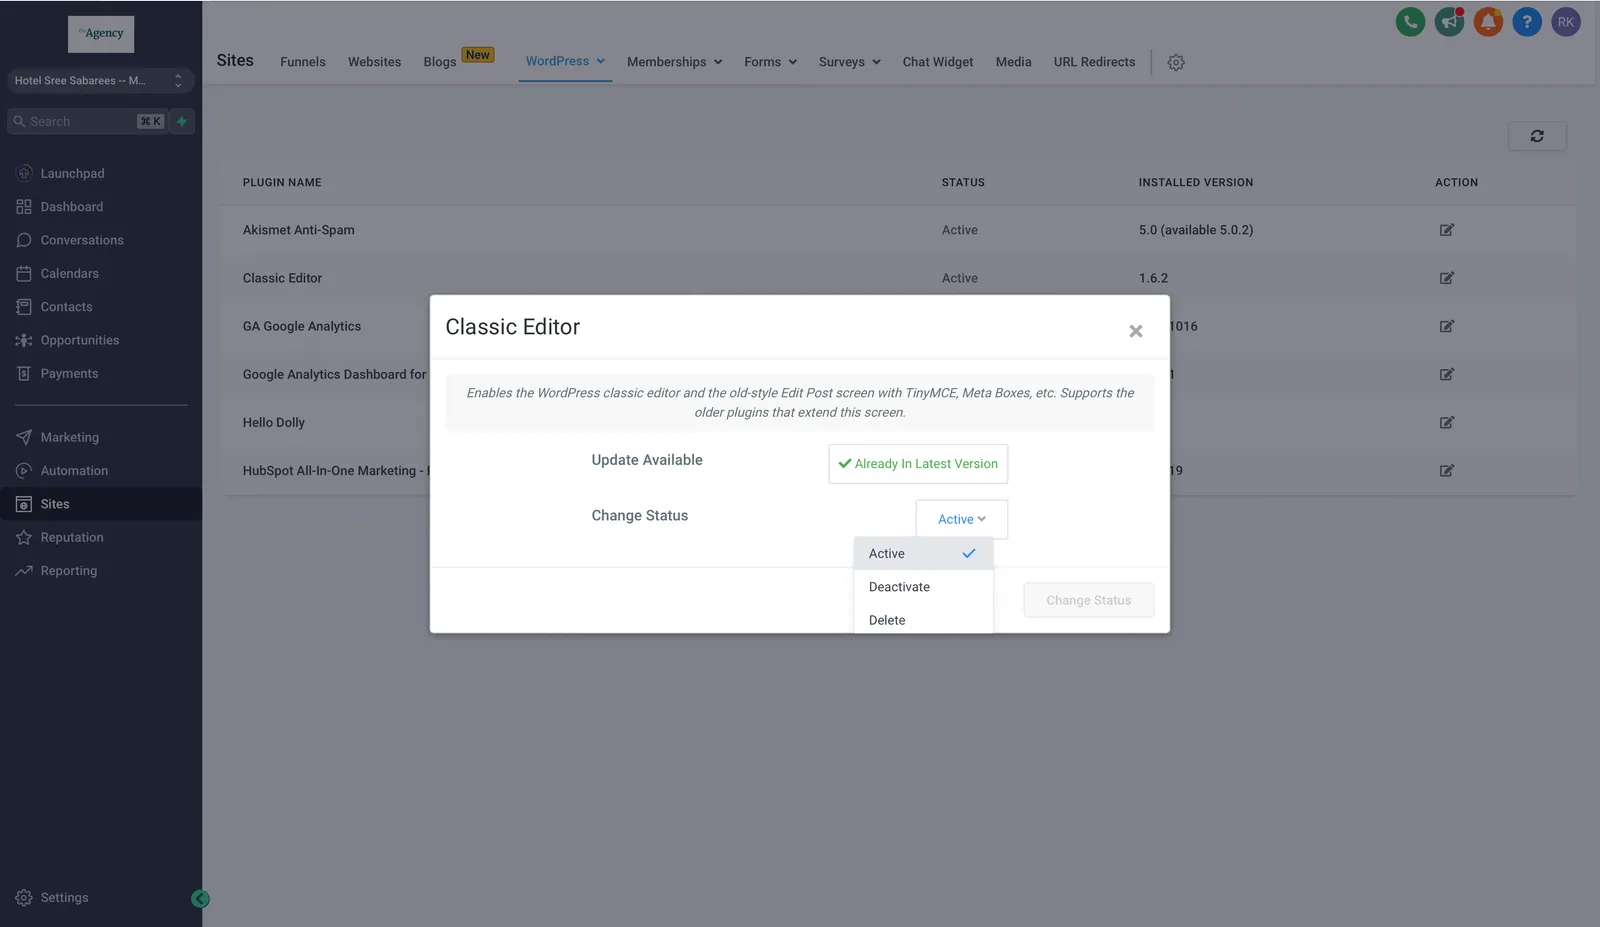Image resolution: width=1600 pixels, height=927 pixels.
Task: Click Already In Latest Version button
Action: tap(918, 464)
